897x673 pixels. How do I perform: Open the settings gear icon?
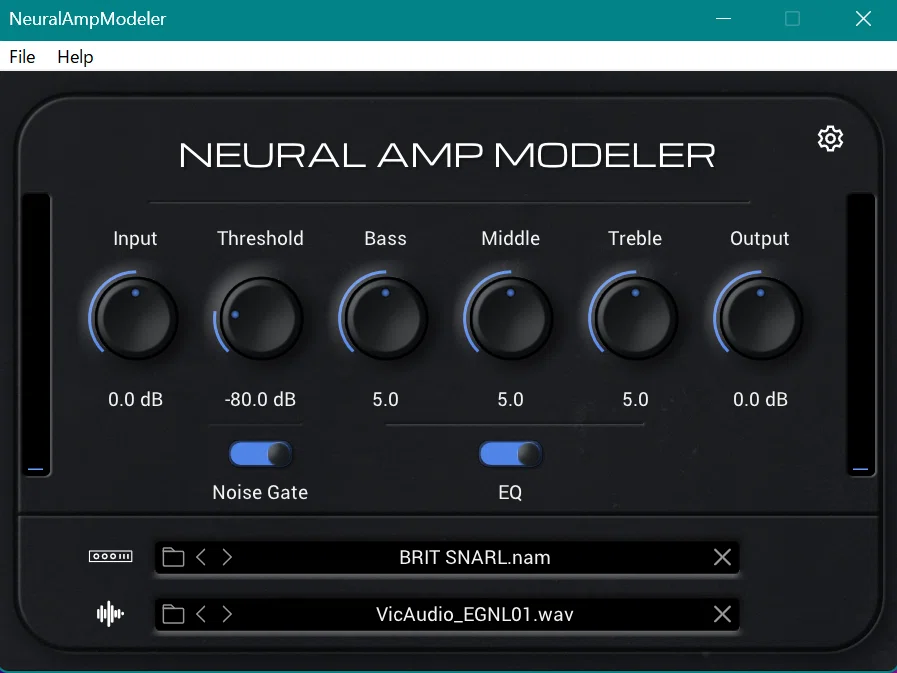(x=830, y=138)
